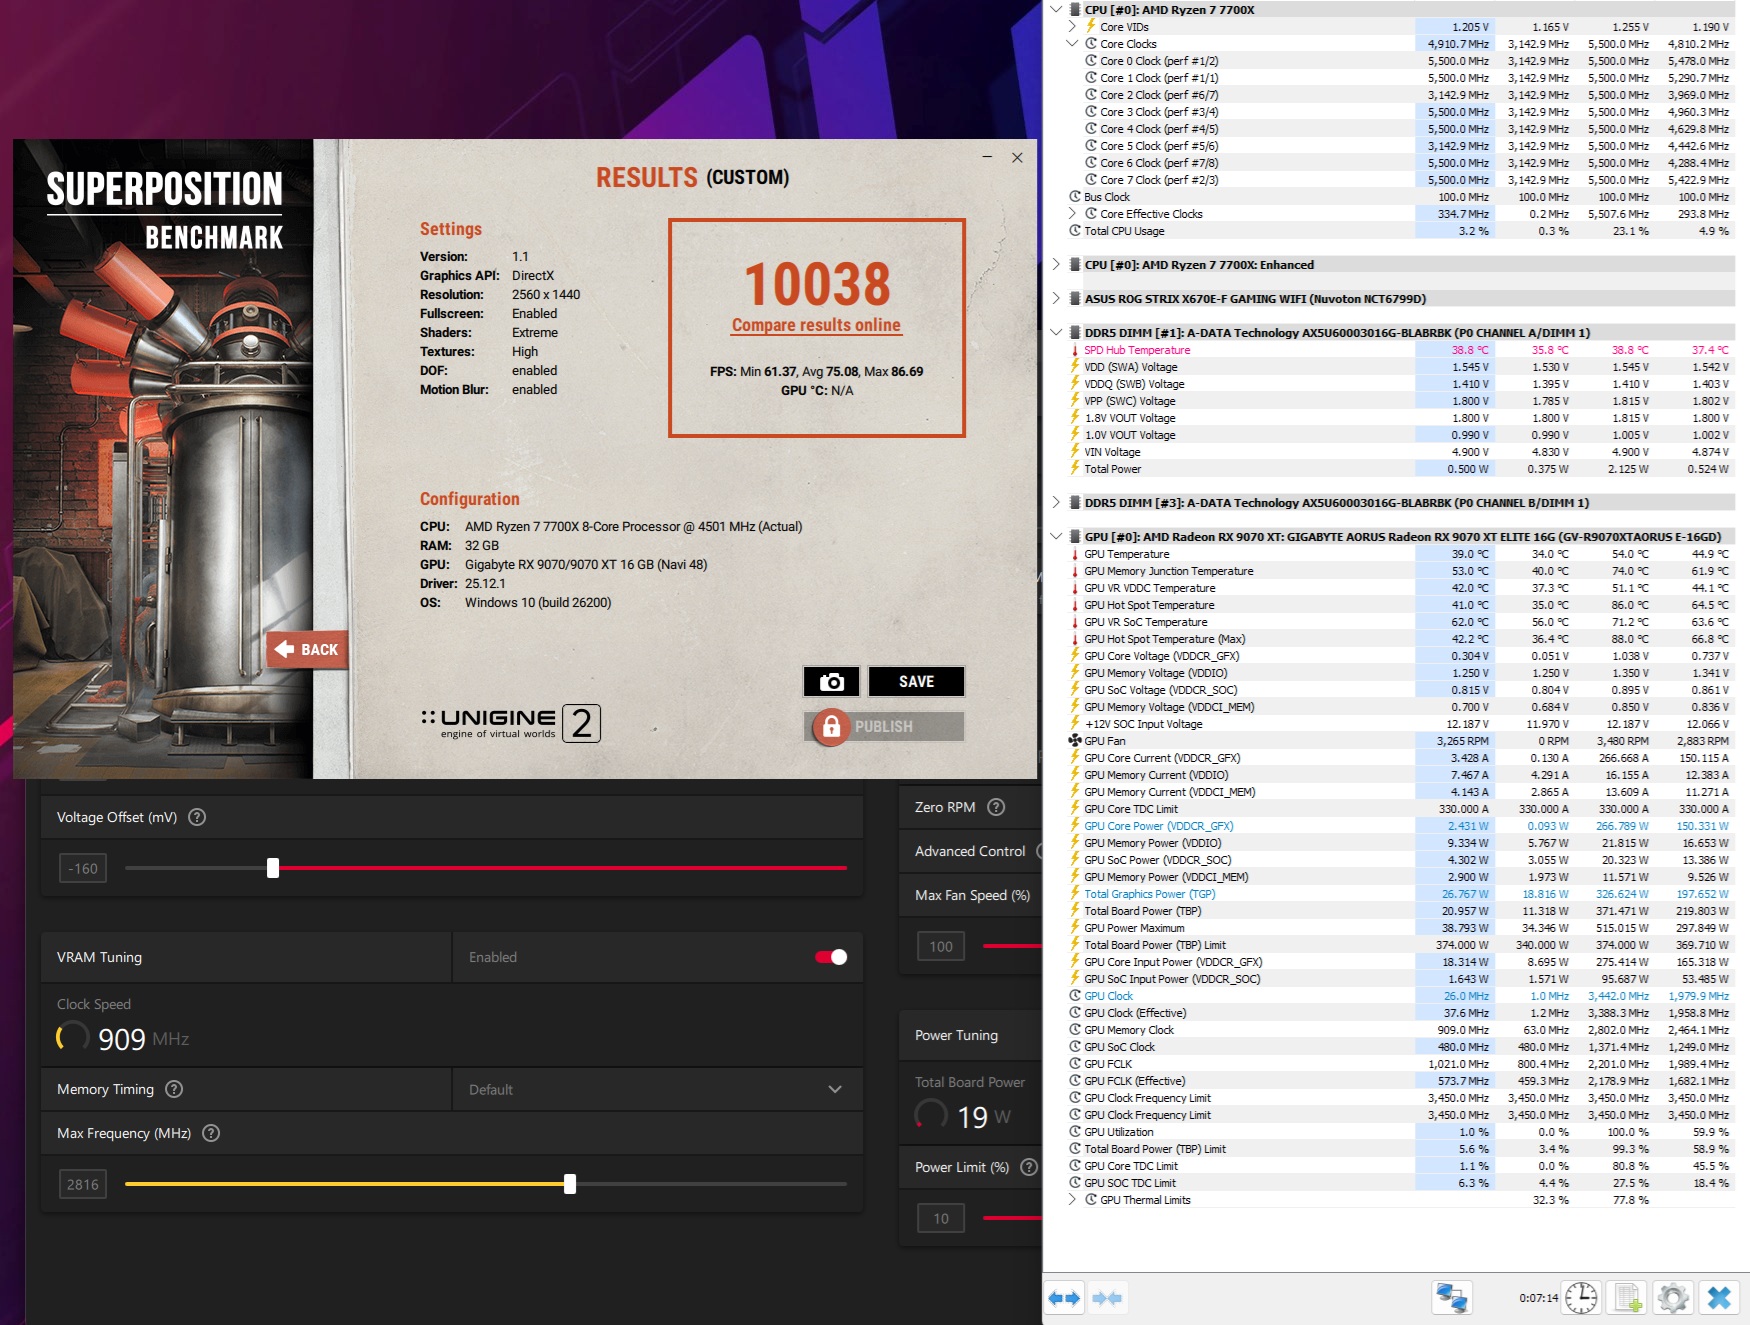Open HWiNFO sensor settings gear
This screenshot has height=1325, width=1750.
[x=1673, y=1298]
